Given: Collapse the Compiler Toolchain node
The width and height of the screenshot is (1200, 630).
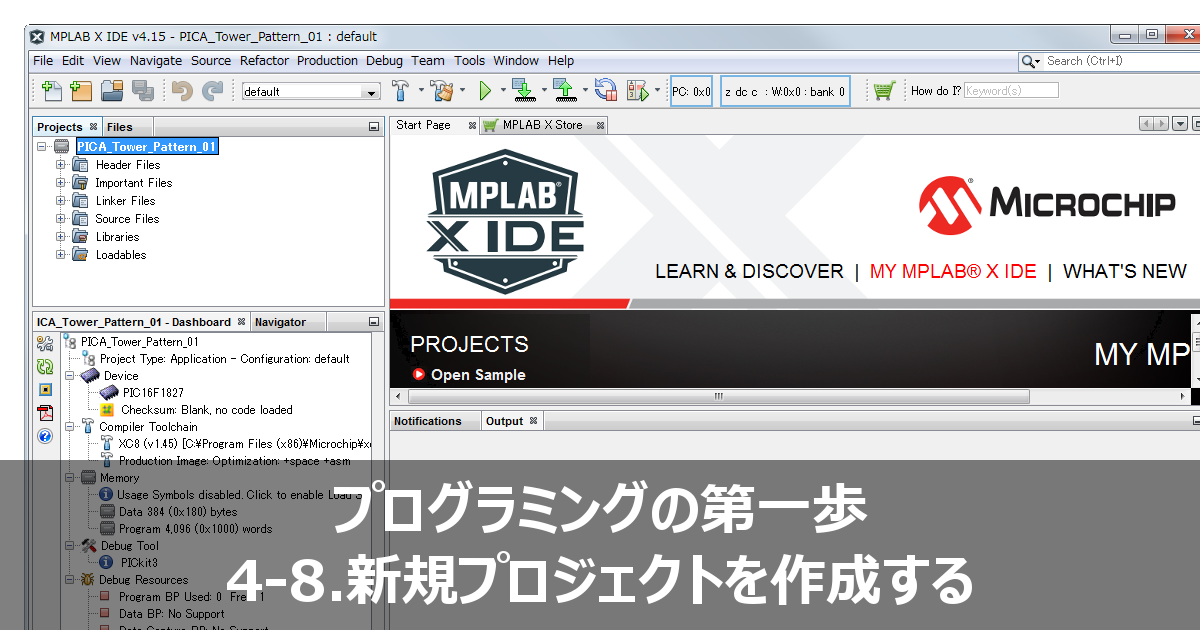Looking at the screenshot, I should [70, 426].
